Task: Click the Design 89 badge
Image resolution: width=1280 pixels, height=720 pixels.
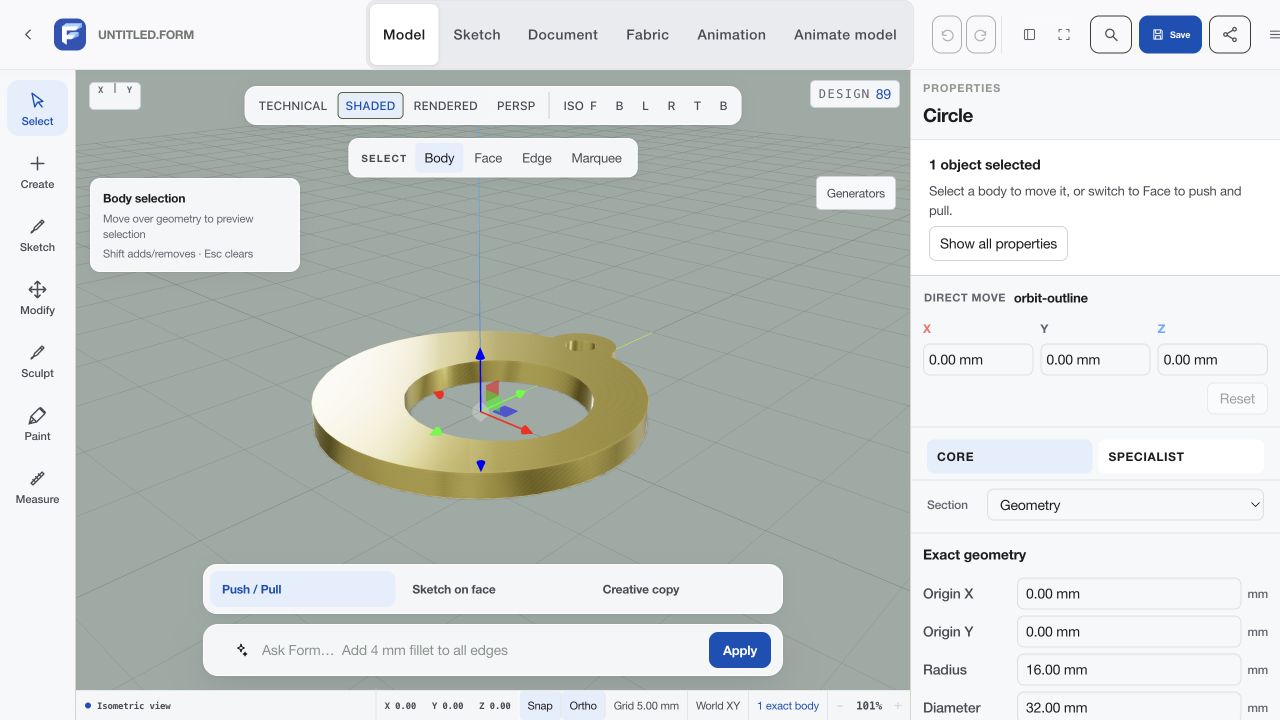Action: 855,94
